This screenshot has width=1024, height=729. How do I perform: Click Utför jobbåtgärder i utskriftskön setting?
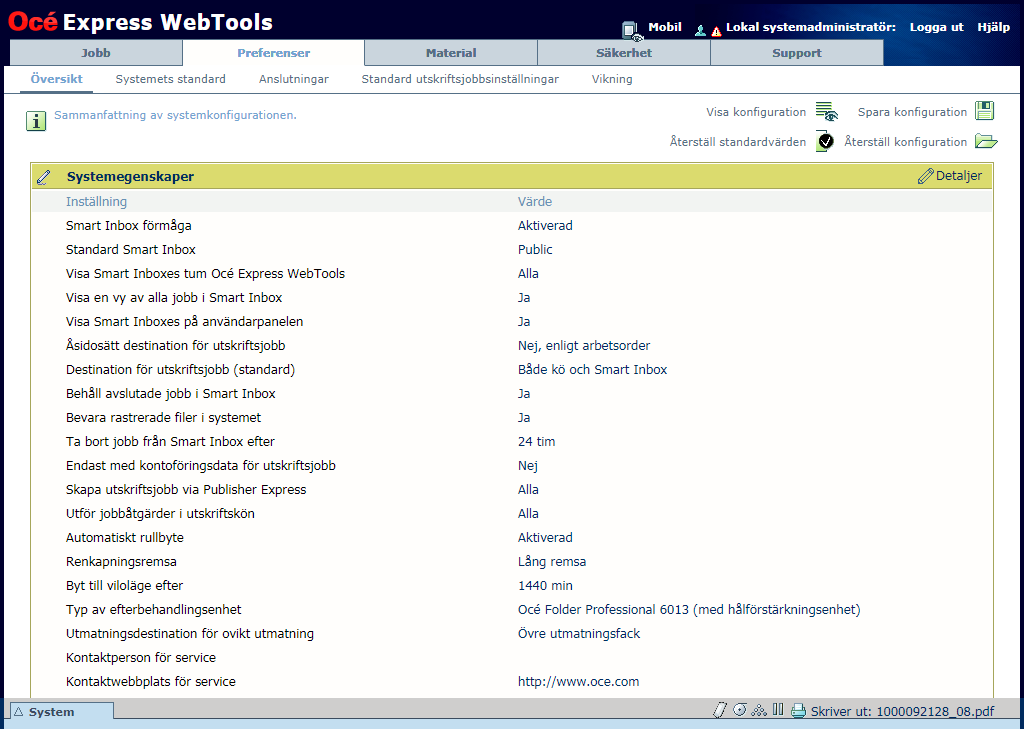[x=160, y=513]
